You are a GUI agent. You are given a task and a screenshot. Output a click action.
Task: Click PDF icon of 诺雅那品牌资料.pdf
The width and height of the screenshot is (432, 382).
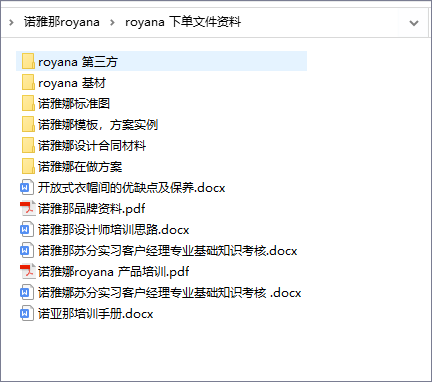click(x=27, y=208)
